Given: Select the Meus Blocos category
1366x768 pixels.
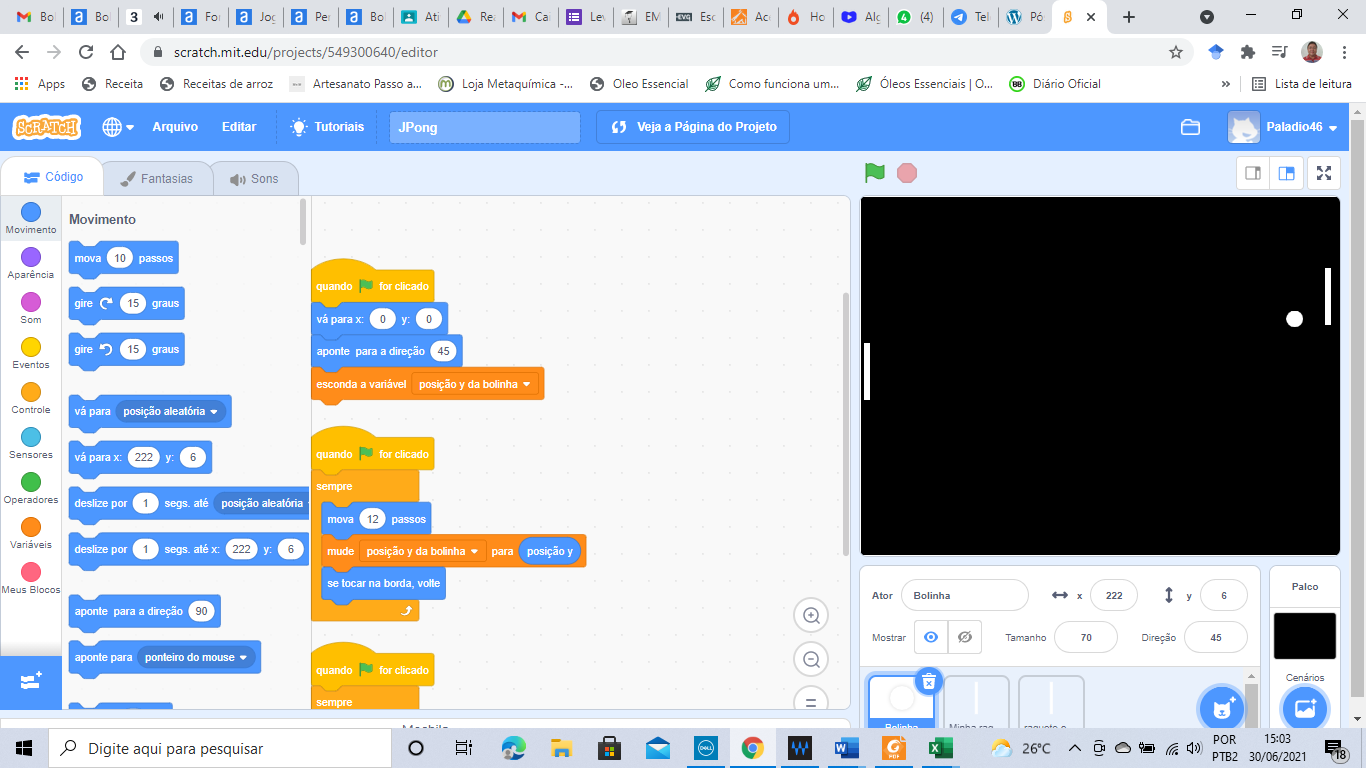Looking at the screenshot, I should click(x=31, y=579).
